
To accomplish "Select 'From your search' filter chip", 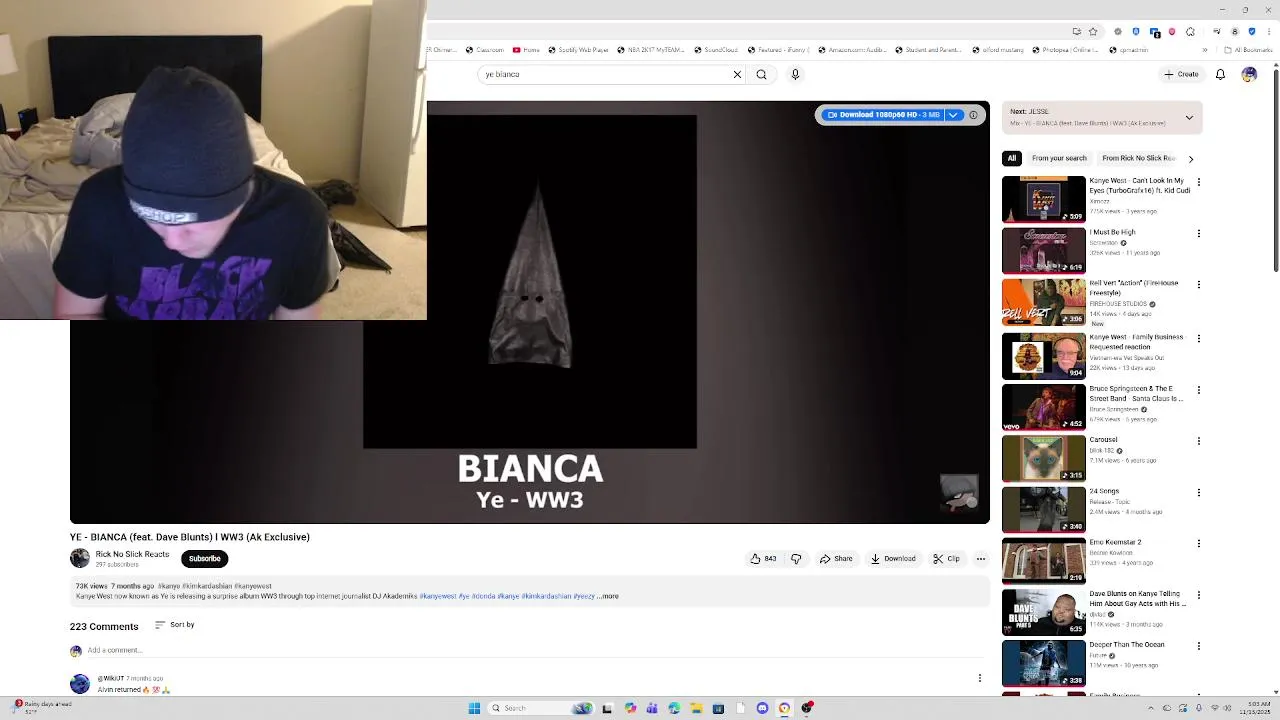I will click(x=1059, y=158).
